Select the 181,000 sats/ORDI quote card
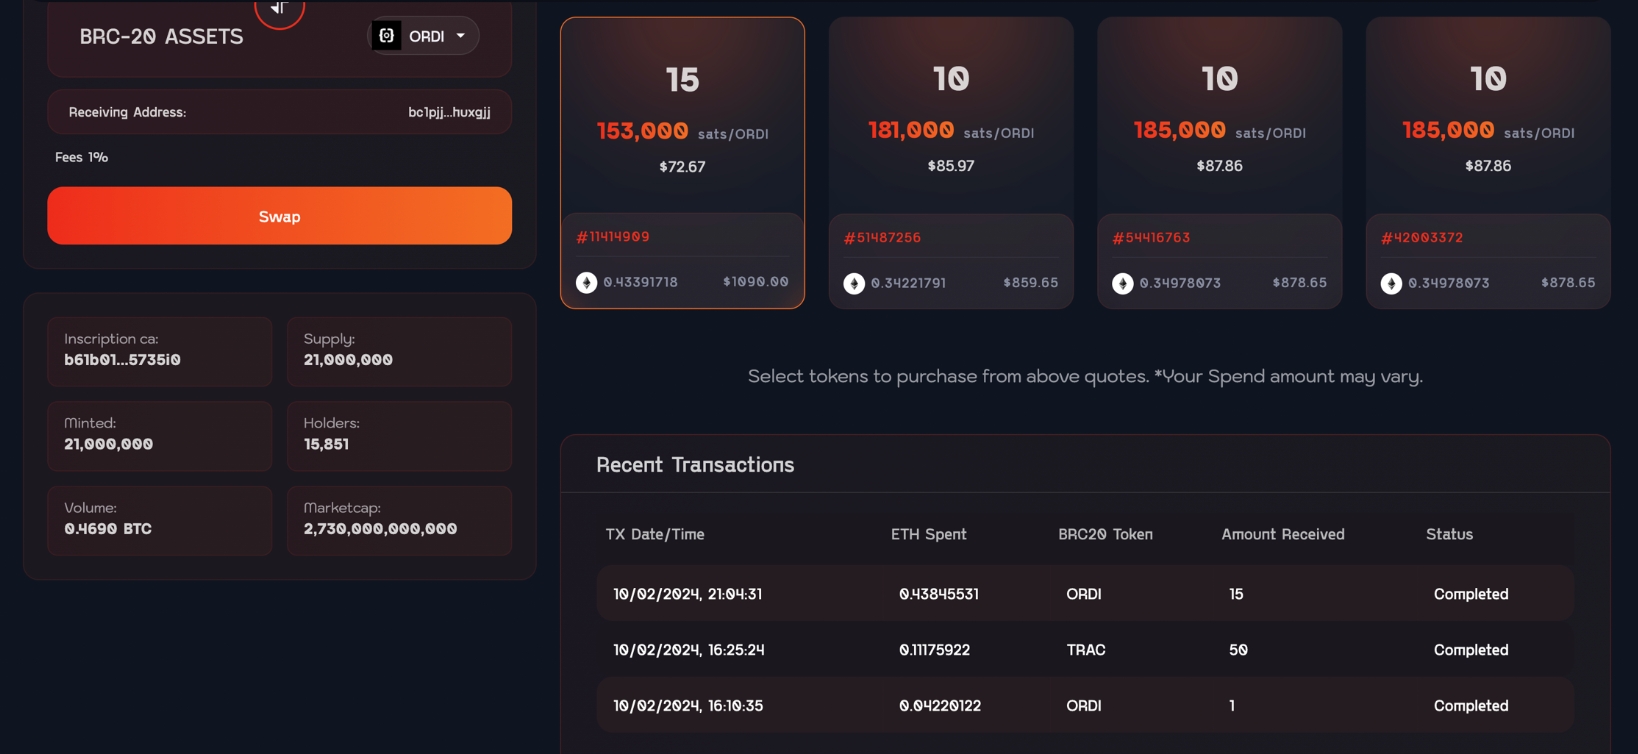 950,120
